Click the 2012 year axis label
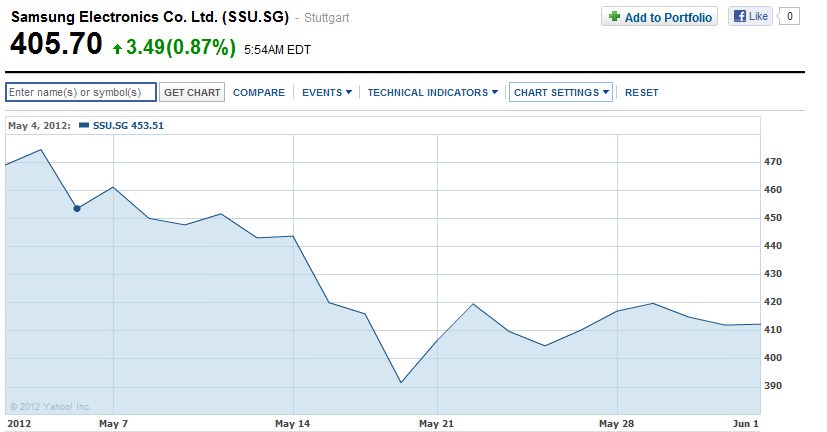 (x=19, y=424)
